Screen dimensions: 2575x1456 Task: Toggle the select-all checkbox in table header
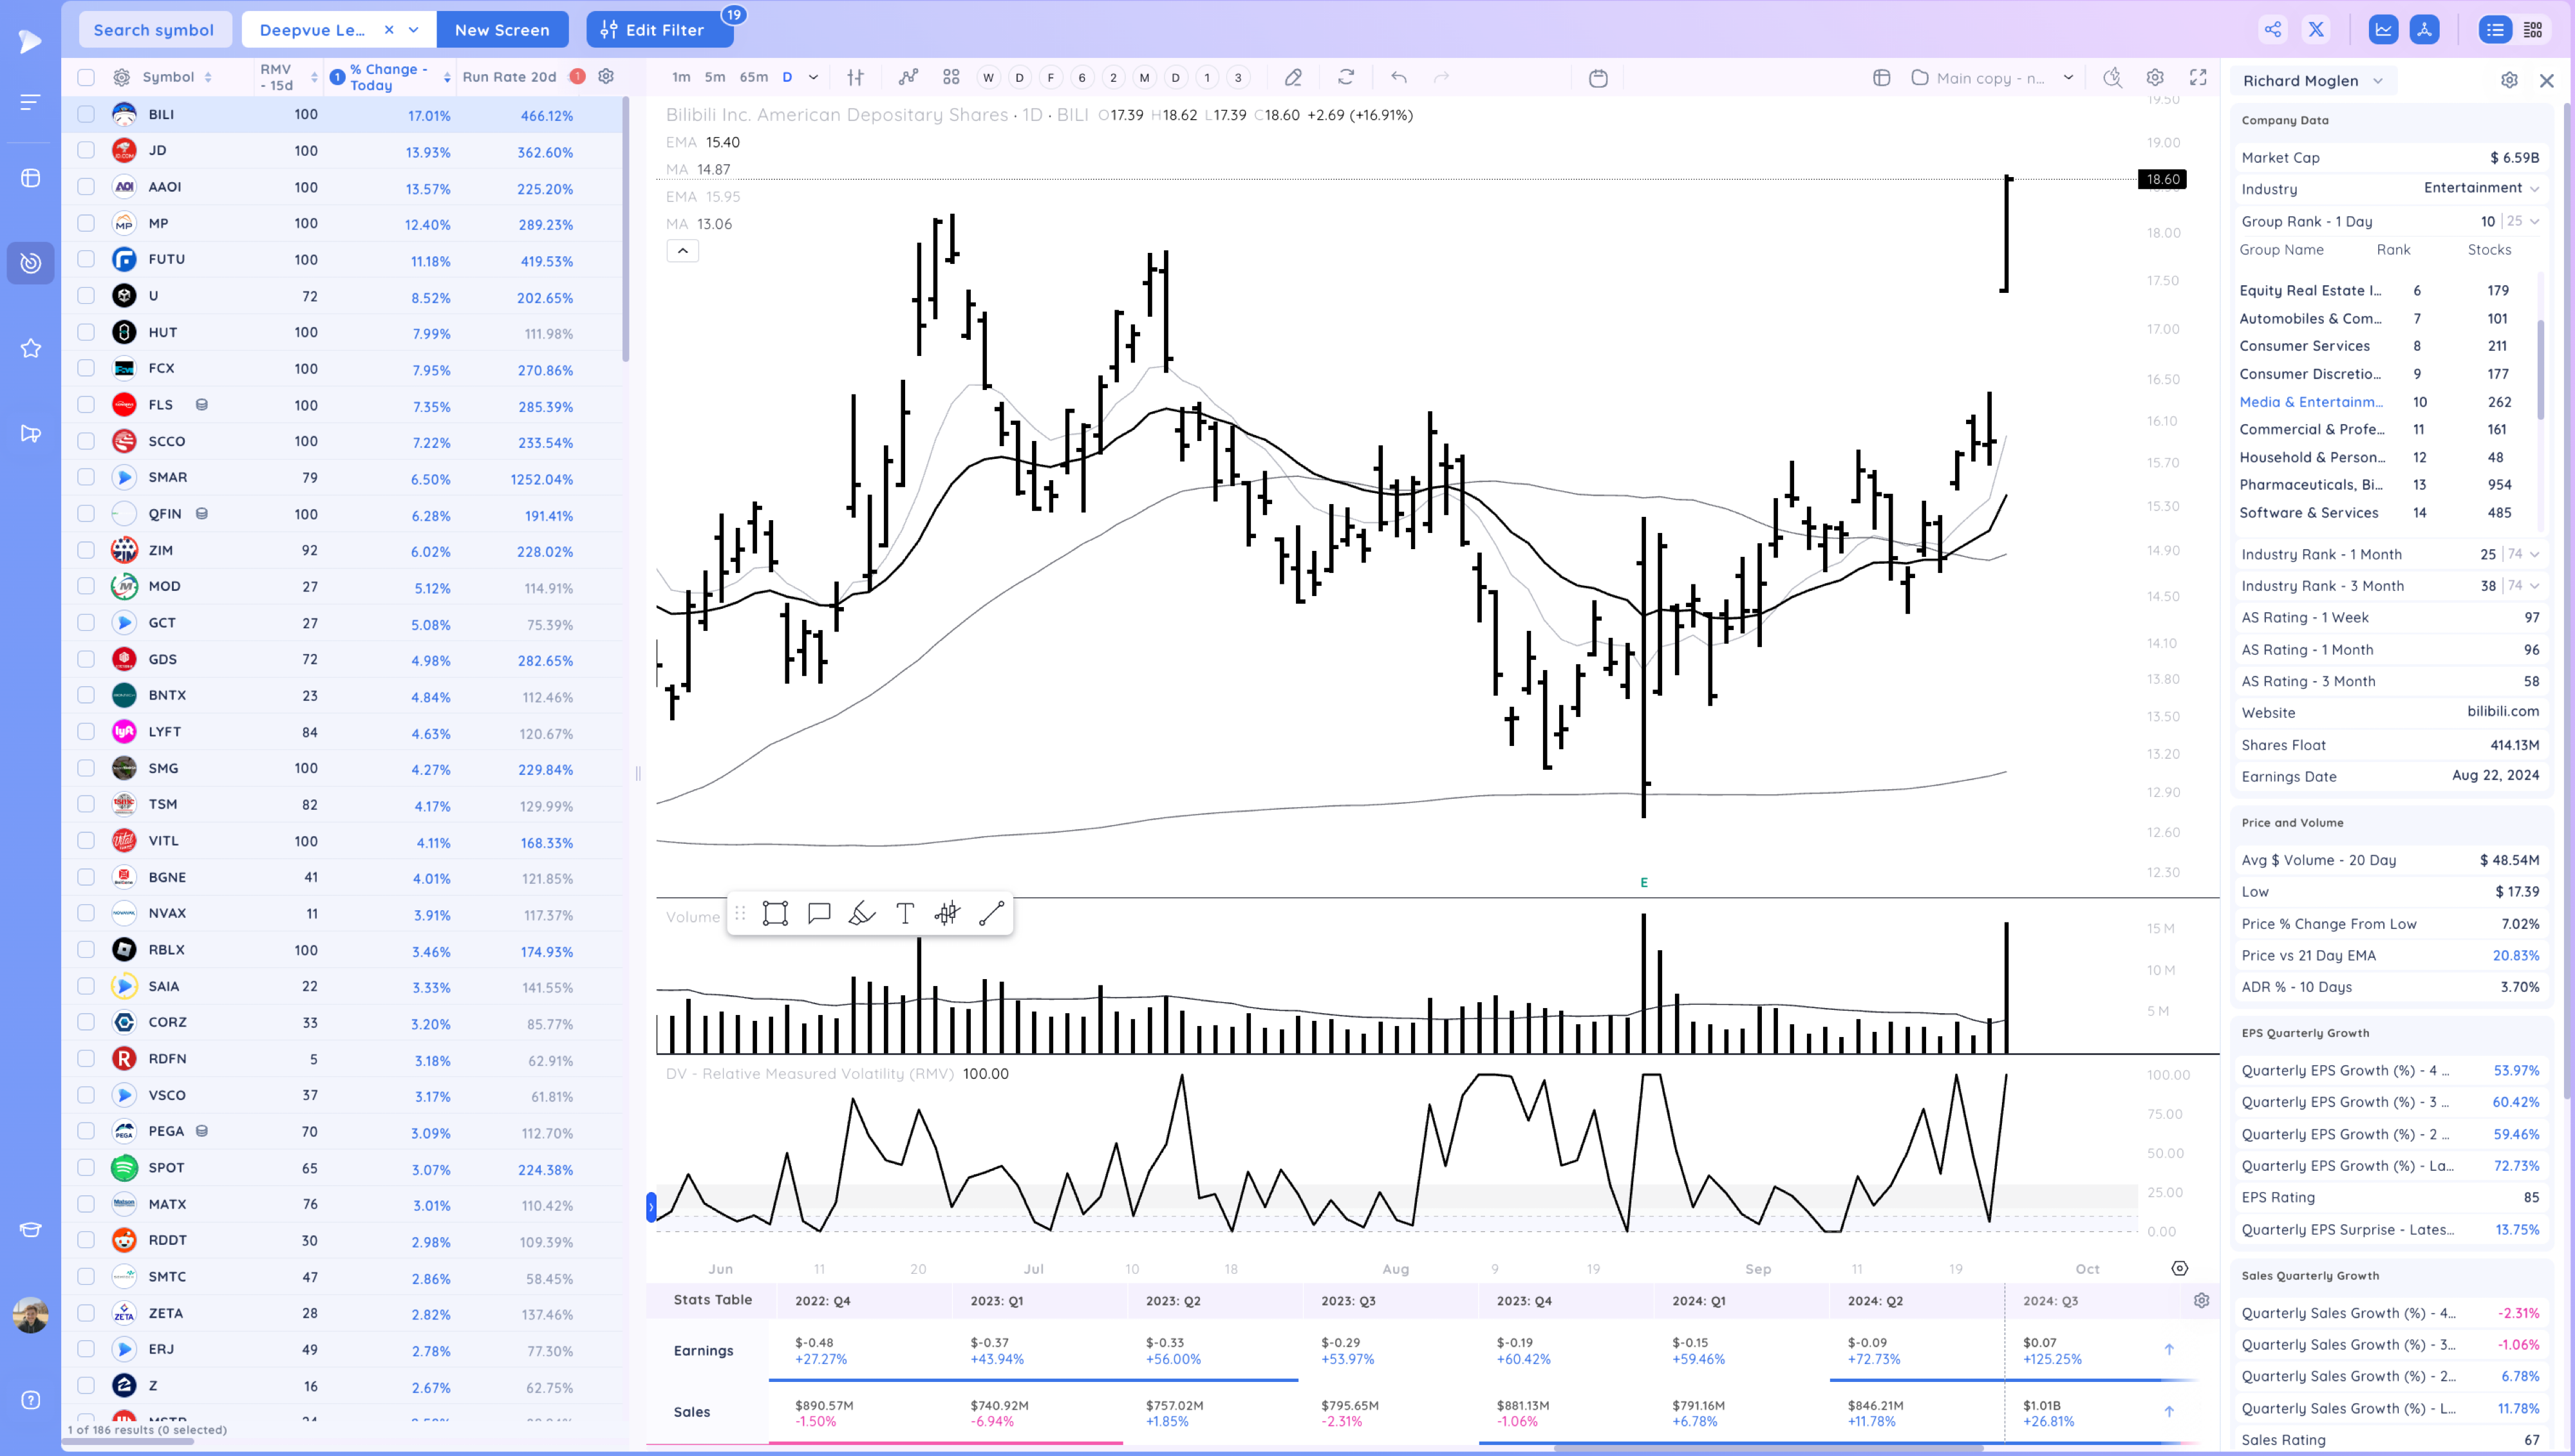click(x=86, y=77)
